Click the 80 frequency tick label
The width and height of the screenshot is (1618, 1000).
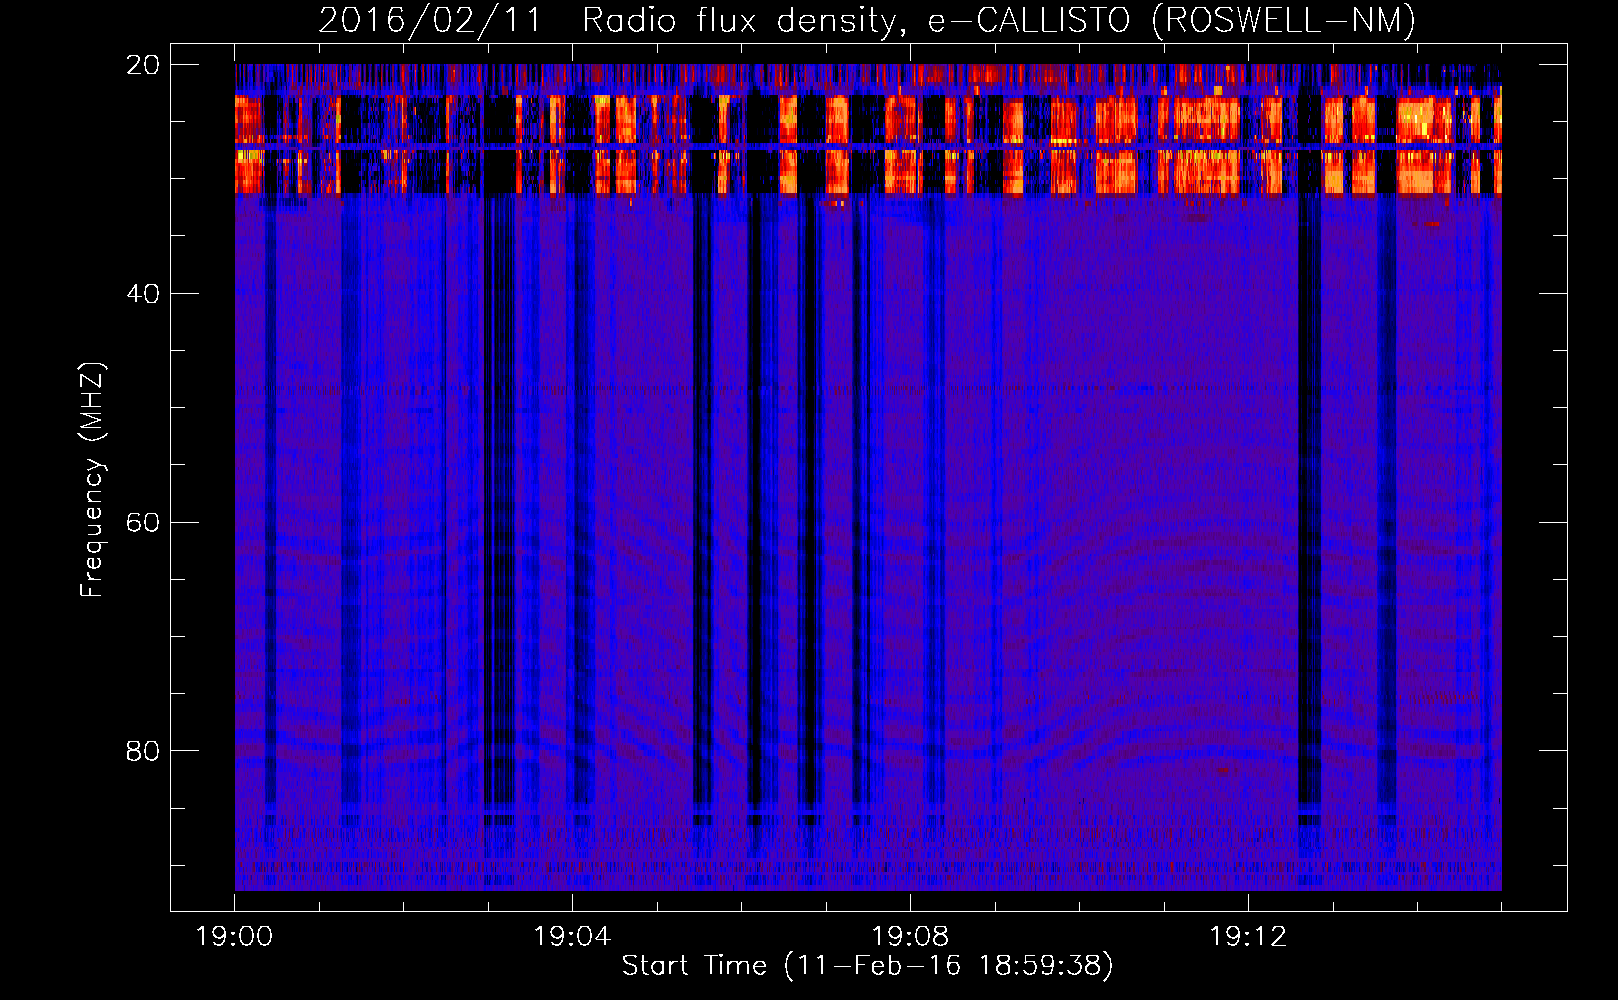pos(143,751)
